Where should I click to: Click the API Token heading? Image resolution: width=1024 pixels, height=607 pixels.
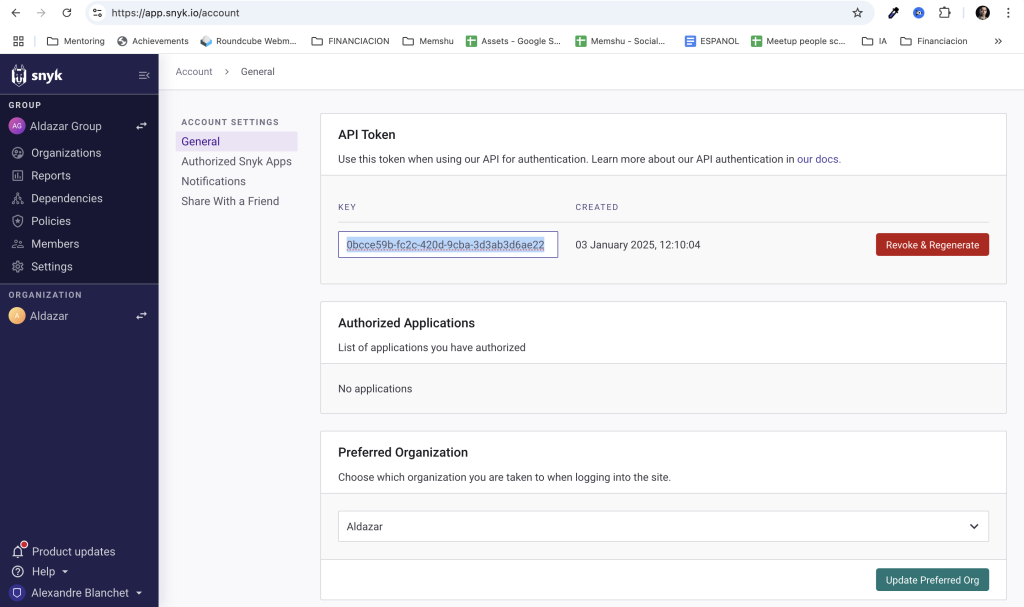click(366, 135)
